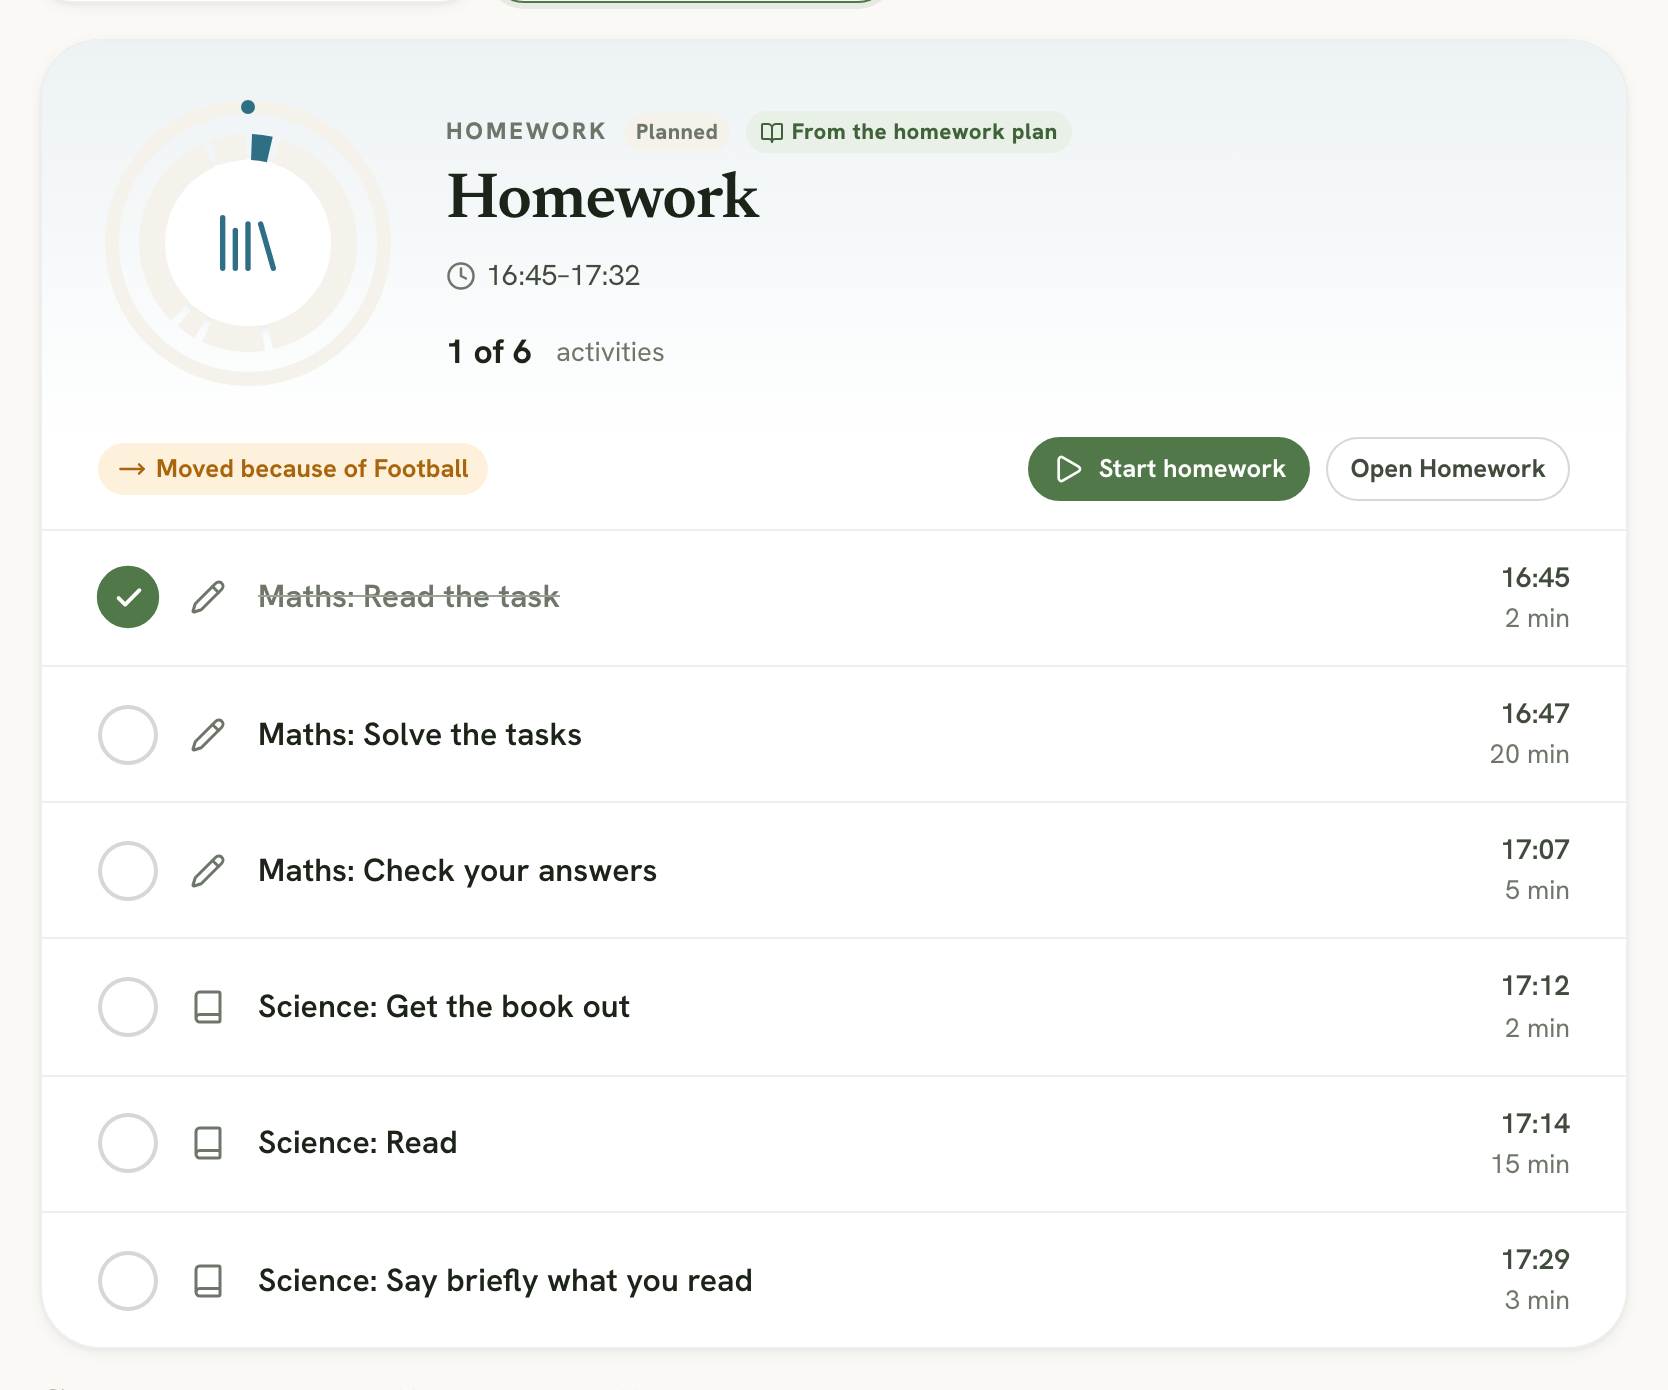Click the blue dot on progress ring
Viewport: 1668px width, 1390px height.
[x=248, y=107]
